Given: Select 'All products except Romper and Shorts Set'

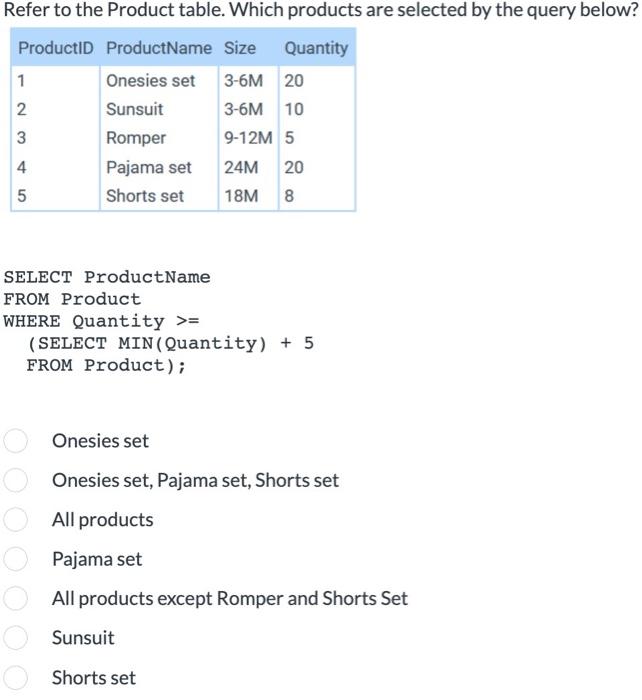Looking at the screenshot, I should (x=15, y=599).
